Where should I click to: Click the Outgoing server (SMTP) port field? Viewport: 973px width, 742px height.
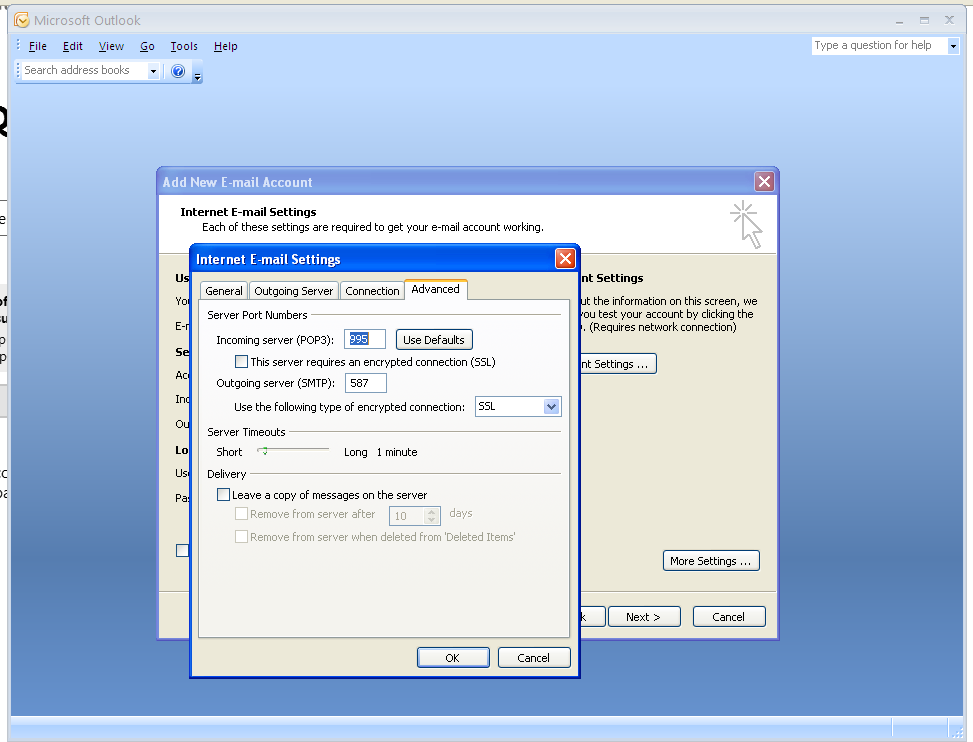365,383
